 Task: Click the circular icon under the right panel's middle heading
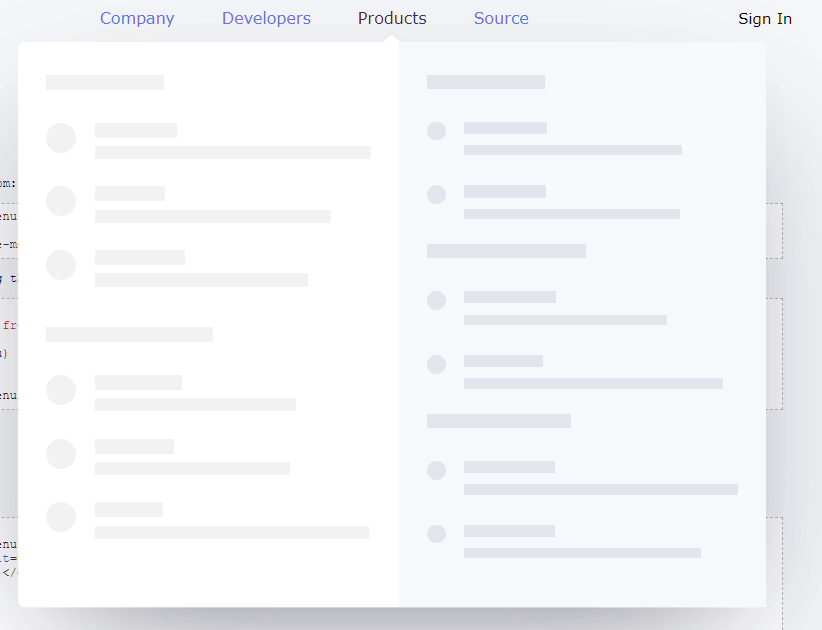click(x=437, y=300)
